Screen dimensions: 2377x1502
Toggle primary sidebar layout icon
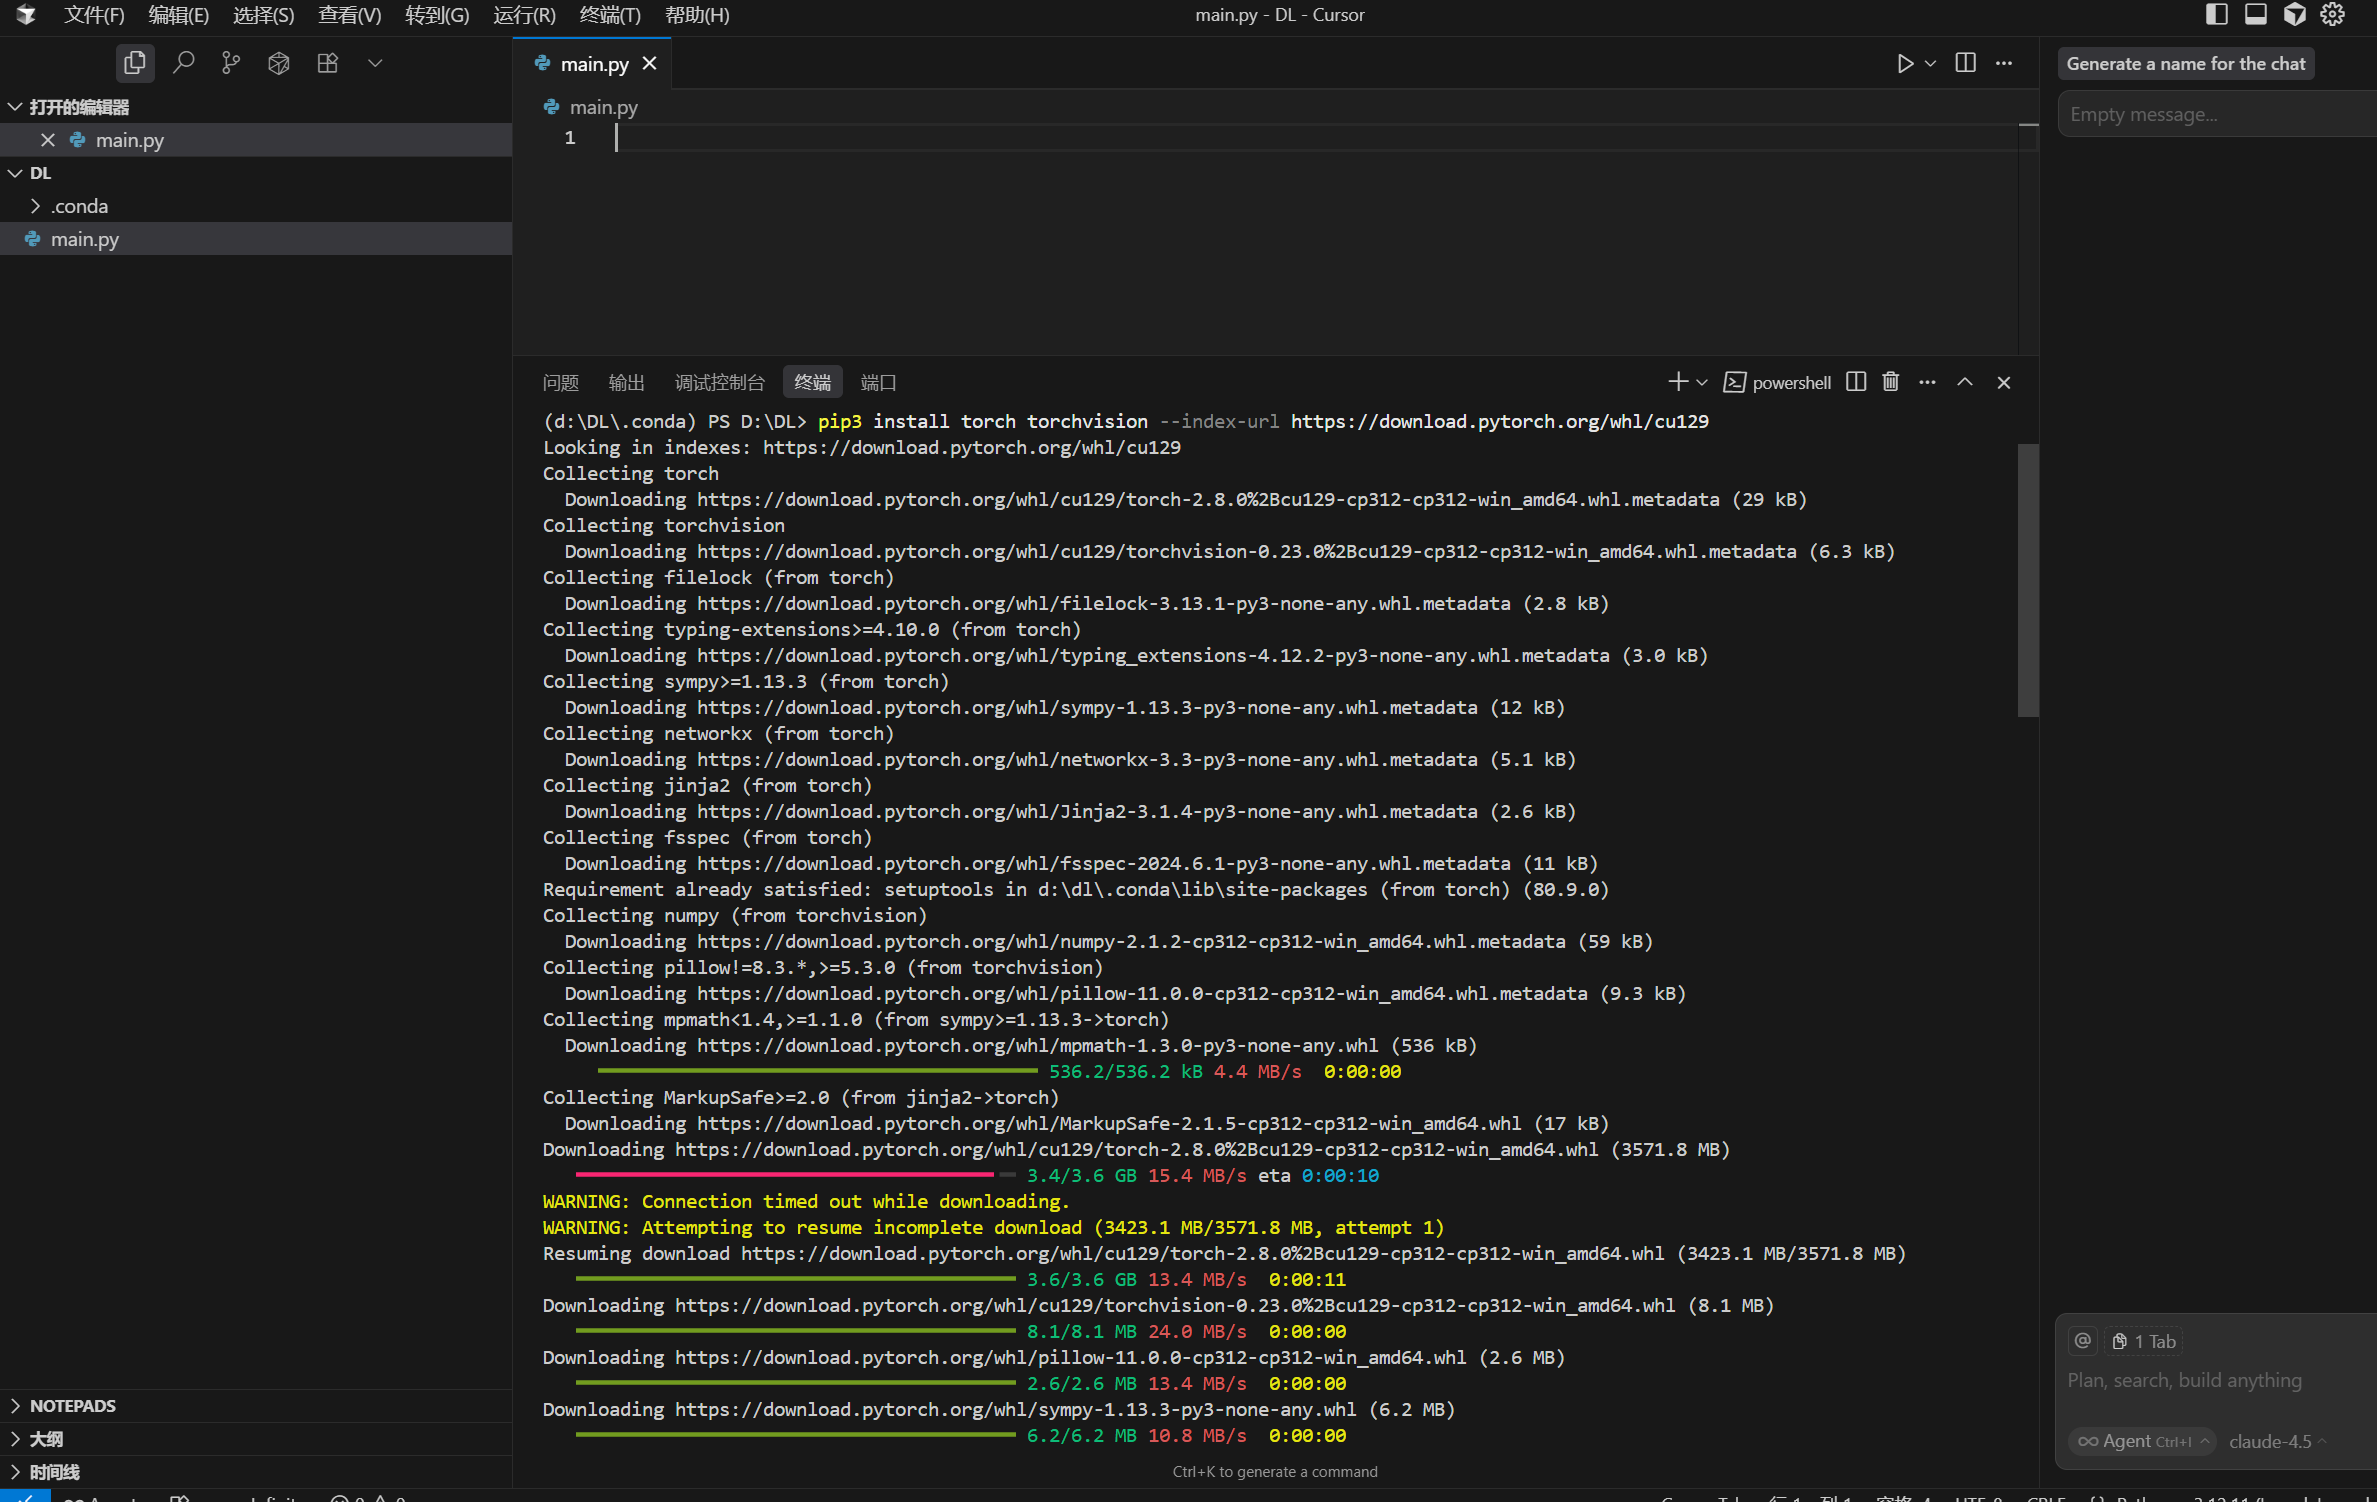(x=2216, y=14)
